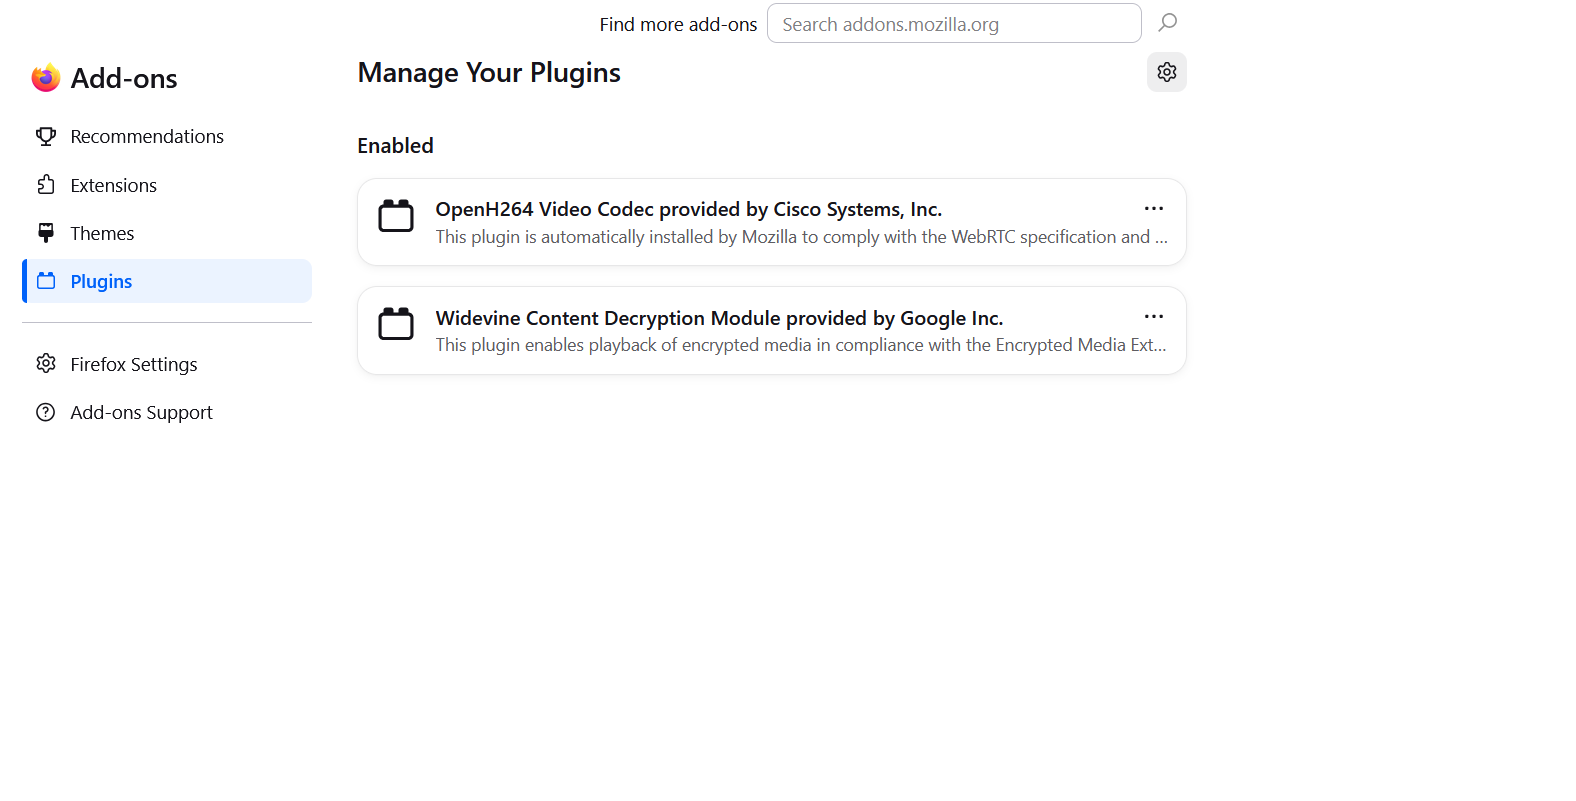Click the Find more add-ons label
The height and width of the screenshot is (801, 1576).
pyautogui.click(x=678, y=24)
